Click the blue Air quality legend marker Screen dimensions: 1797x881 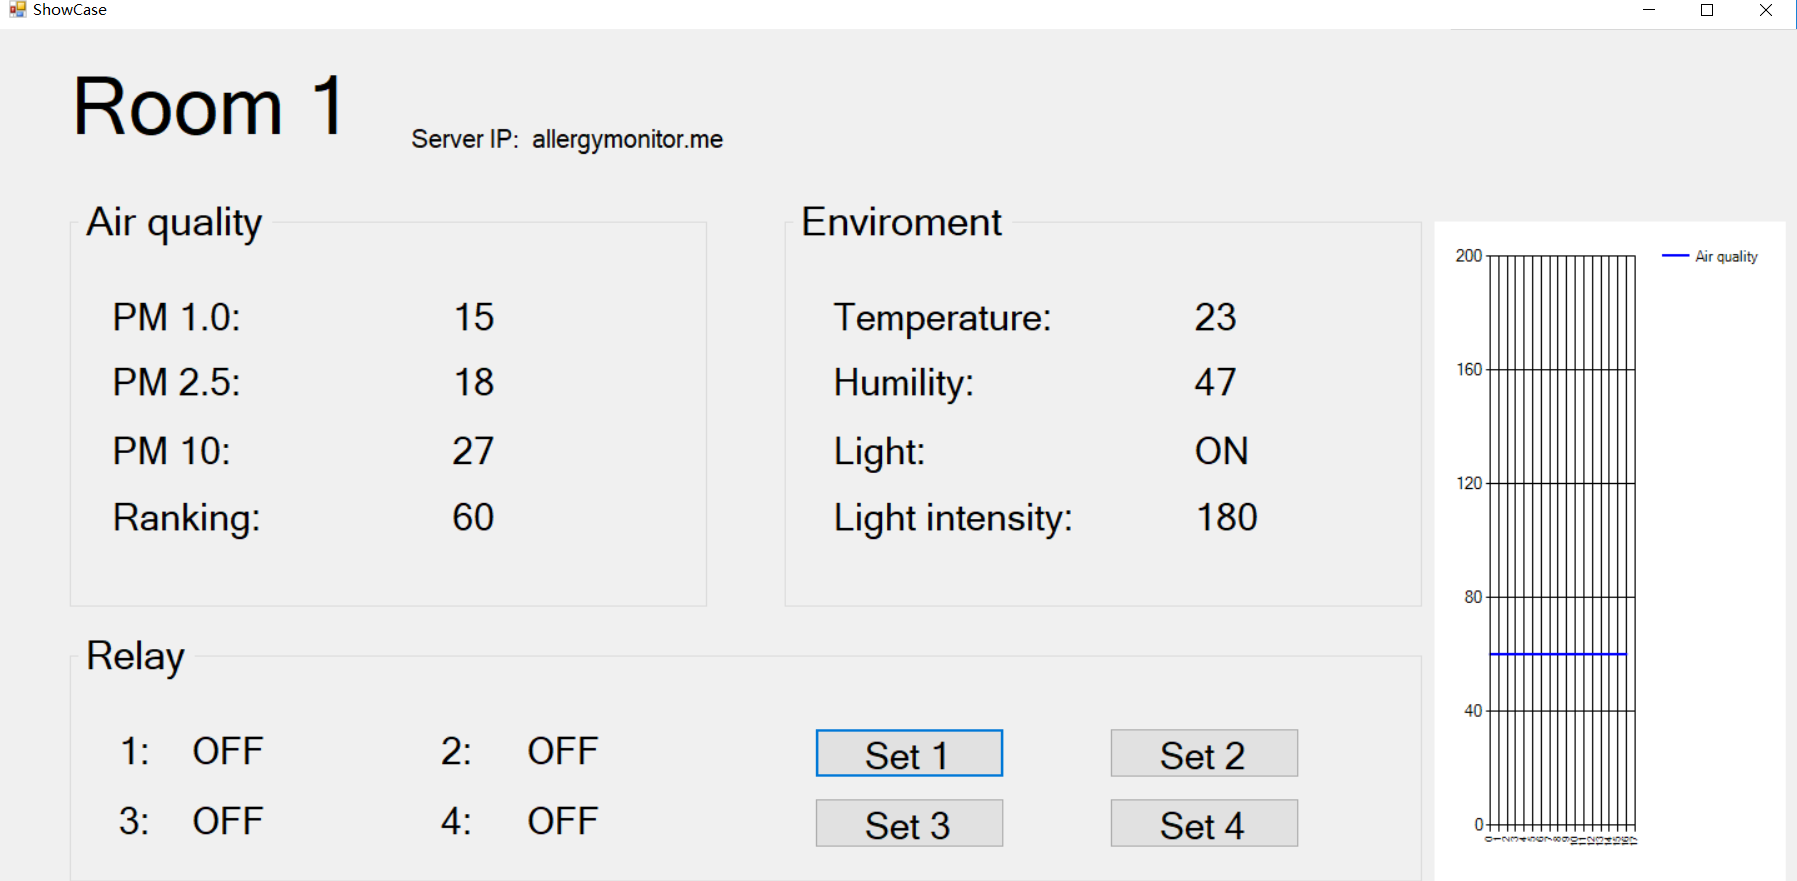click(1675, 256)
